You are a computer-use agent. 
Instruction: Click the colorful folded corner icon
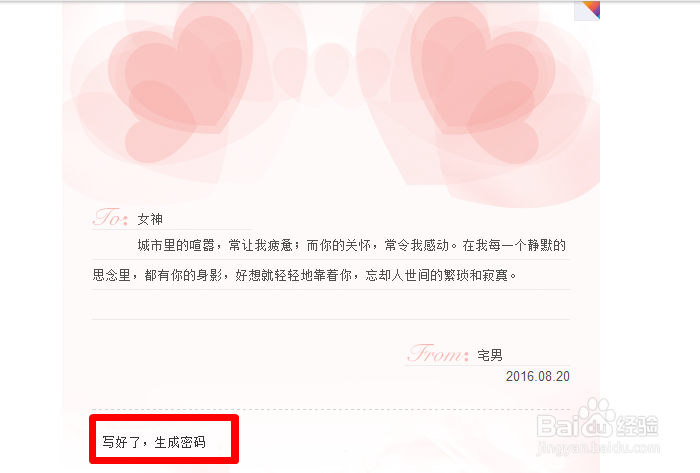(587, 11)
